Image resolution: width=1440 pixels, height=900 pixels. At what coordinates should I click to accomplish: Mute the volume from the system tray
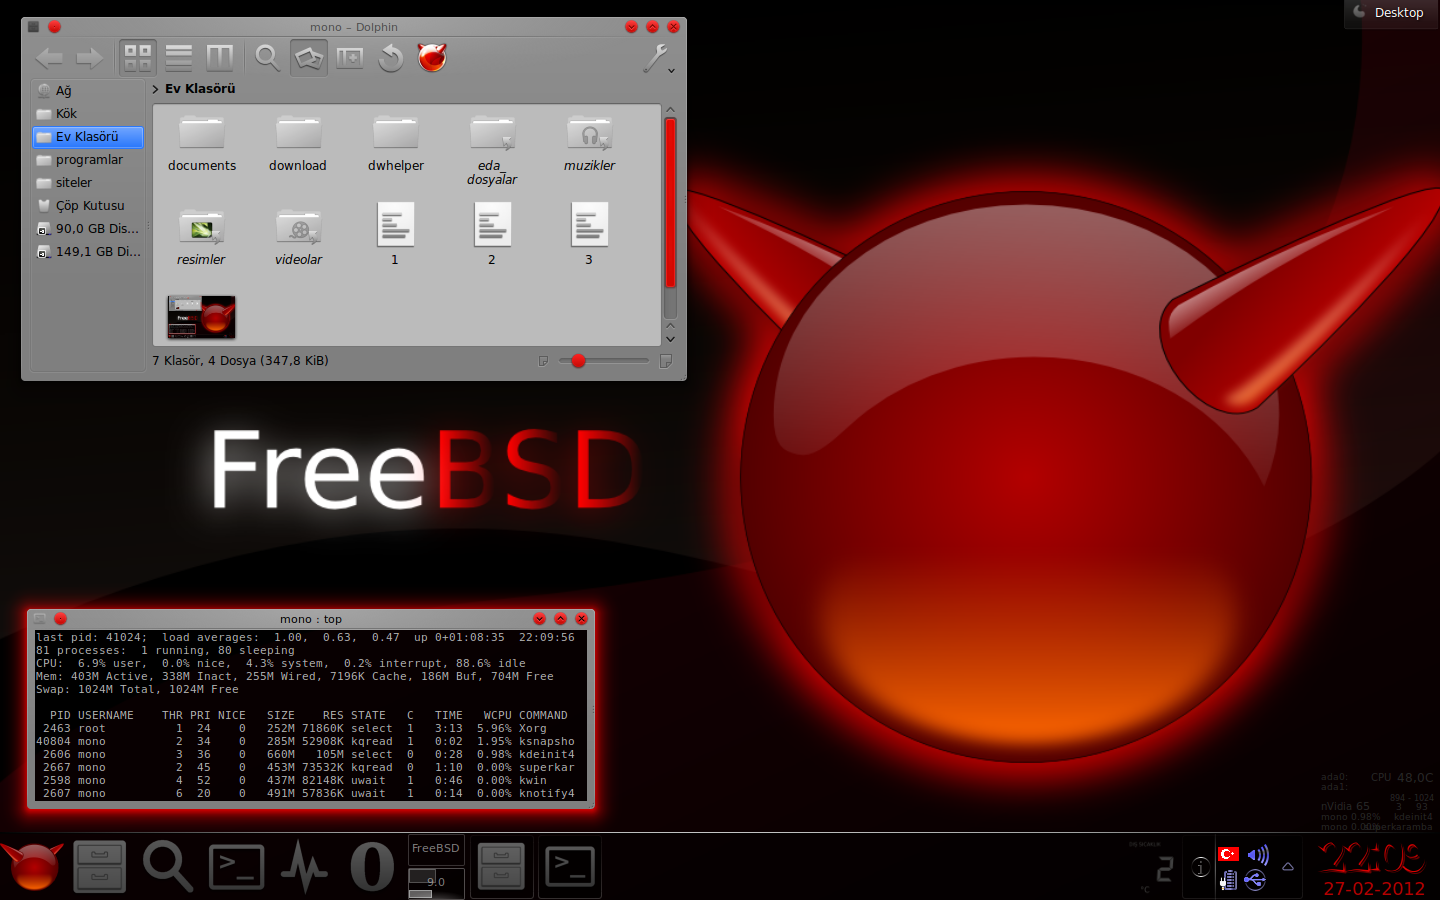[x=1258, y=855]
